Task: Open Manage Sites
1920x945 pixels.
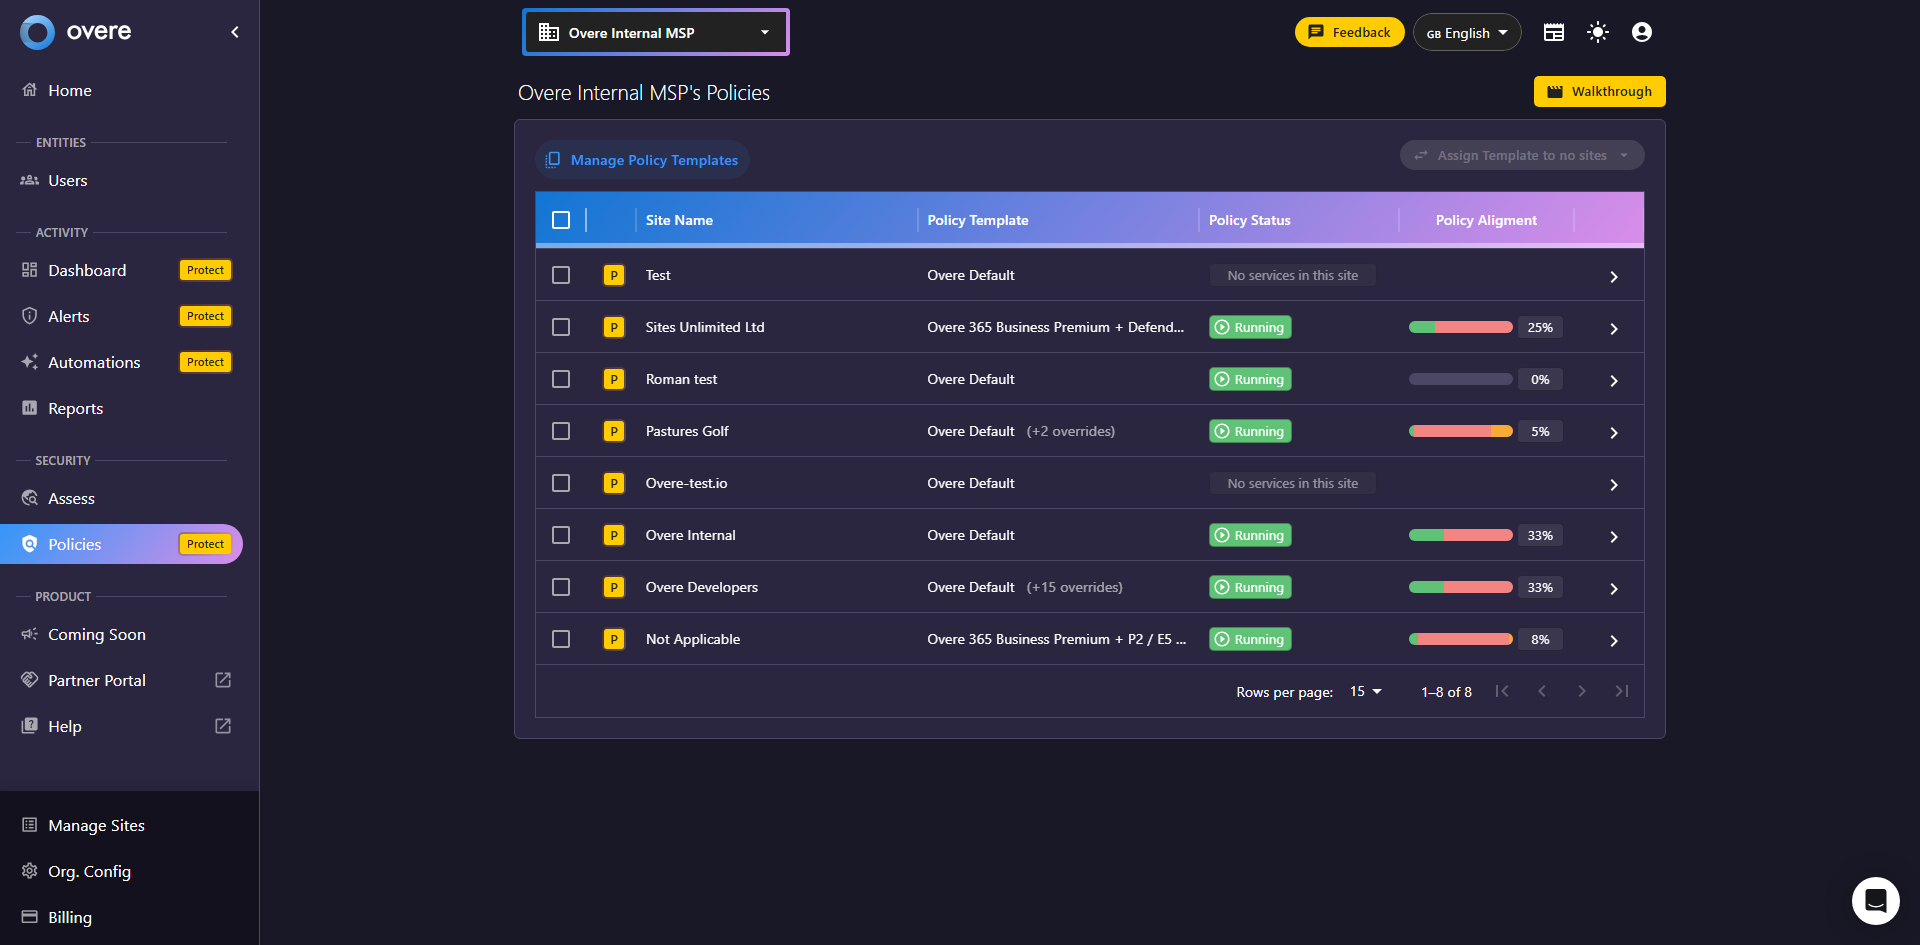Action: (121, 825)
